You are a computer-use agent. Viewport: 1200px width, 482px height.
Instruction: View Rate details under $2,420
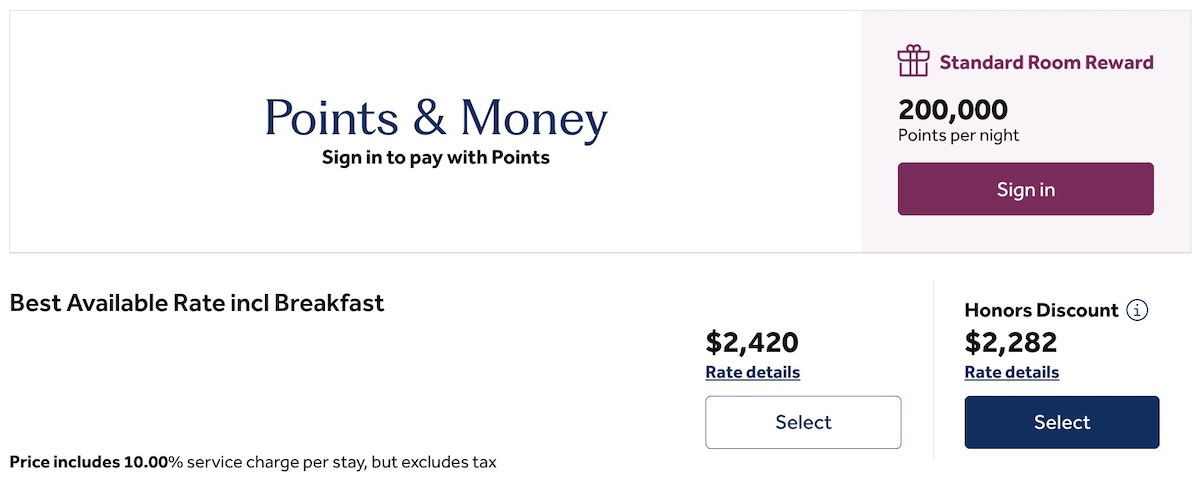pyautogui.click(x=753, y=372)
